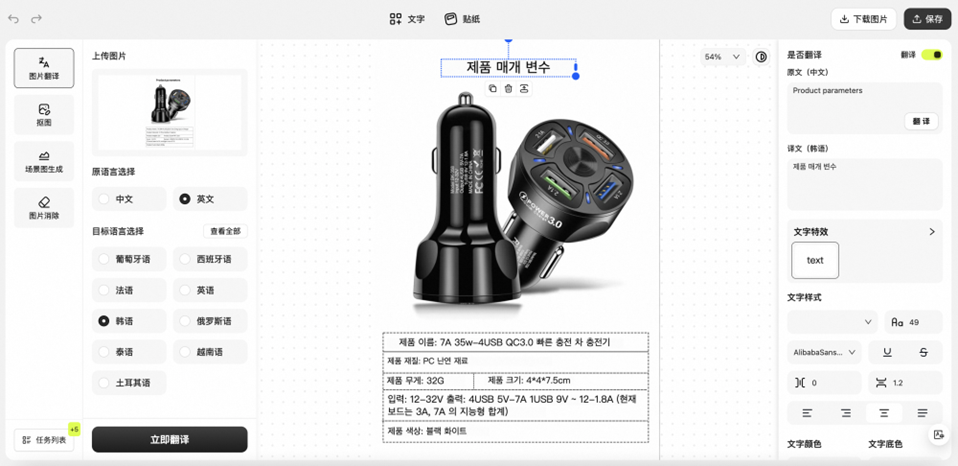
Task: Open the 贴纸 sticker tool
Action: 462,19
